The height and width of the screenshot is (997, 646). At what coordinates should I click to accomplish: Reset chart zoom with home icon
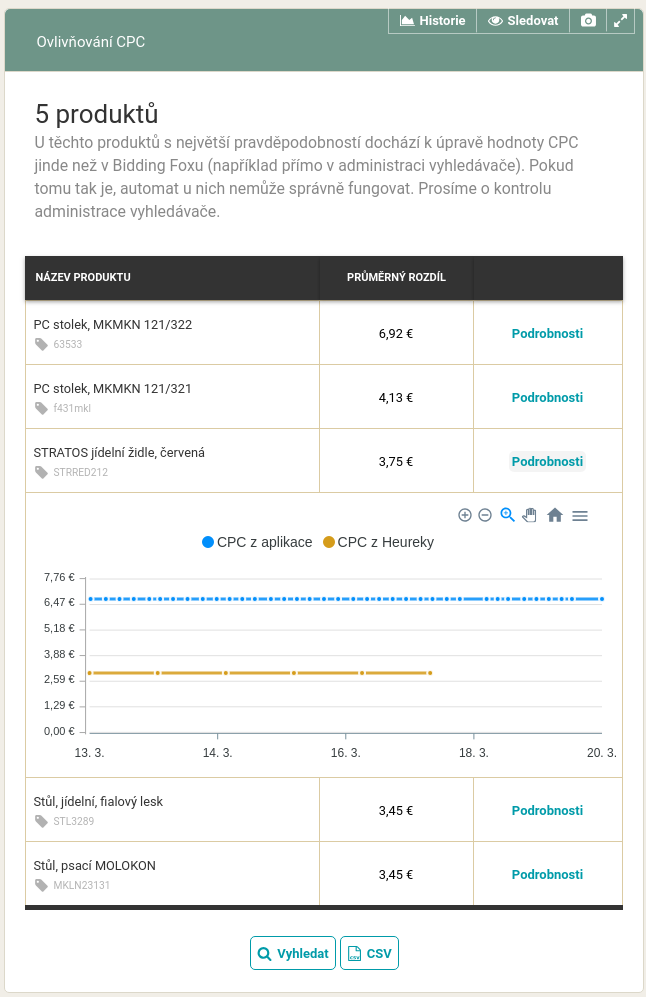[555, 515]
